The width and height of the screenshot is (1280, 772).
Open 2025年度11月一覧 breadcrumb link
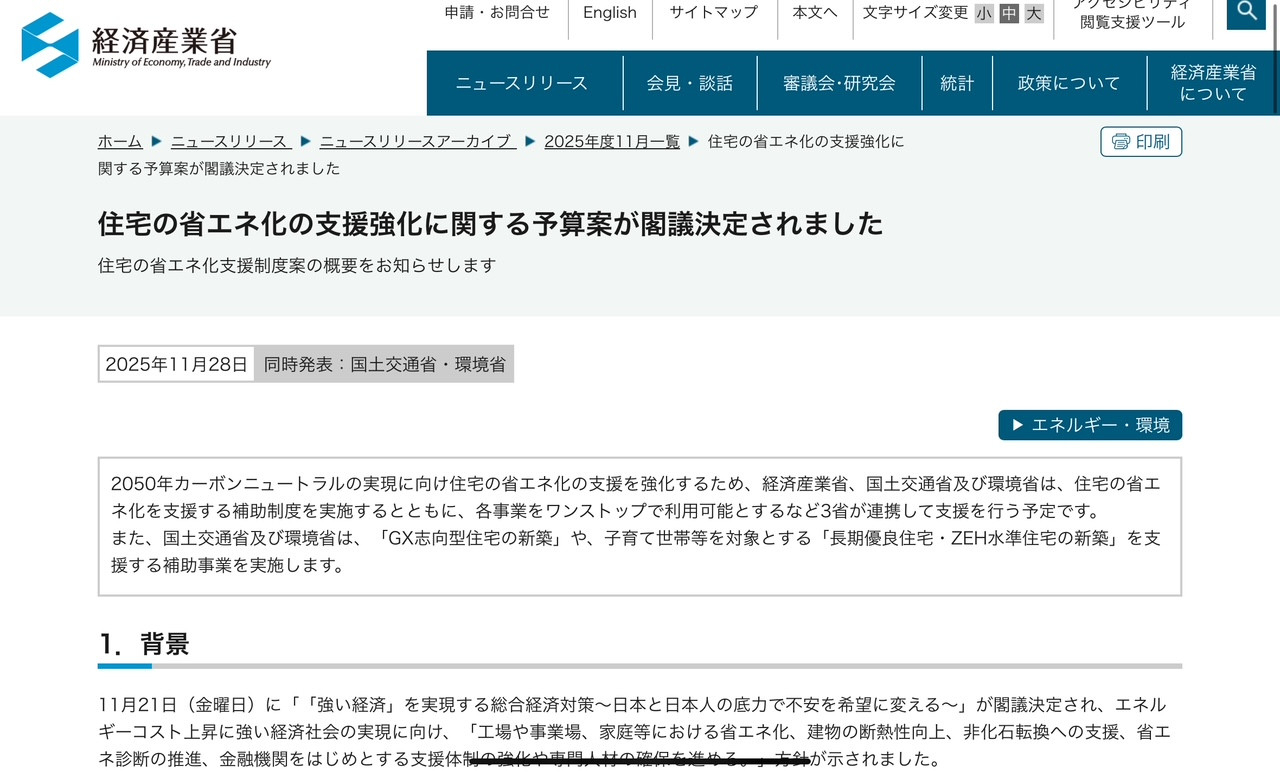pos(611,141)
